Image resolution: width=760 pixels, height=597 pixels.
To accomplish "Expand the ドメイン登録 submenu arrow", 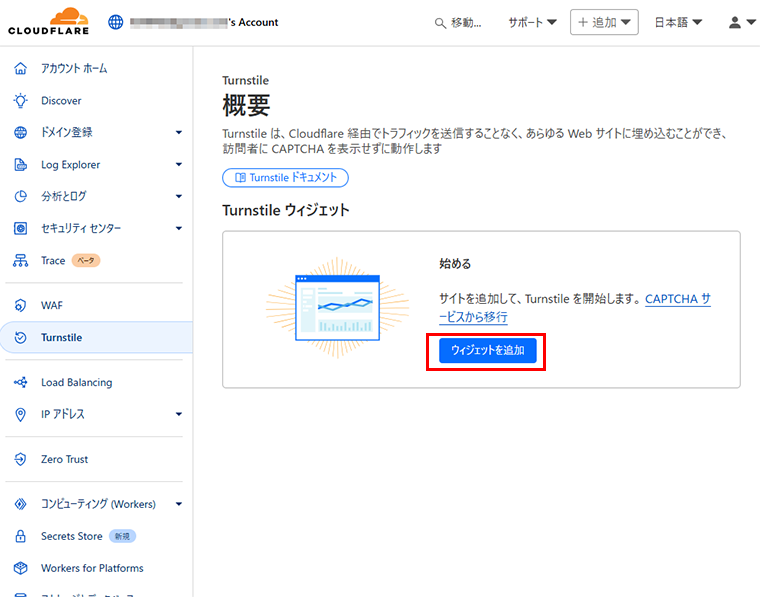I will click(x=179, y=132).
